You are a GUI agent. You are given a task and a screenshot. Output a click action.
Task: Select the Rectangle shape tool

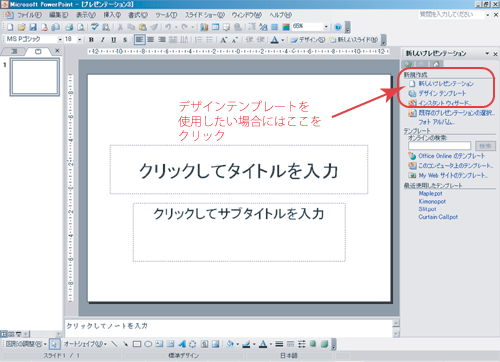(137, 344)
